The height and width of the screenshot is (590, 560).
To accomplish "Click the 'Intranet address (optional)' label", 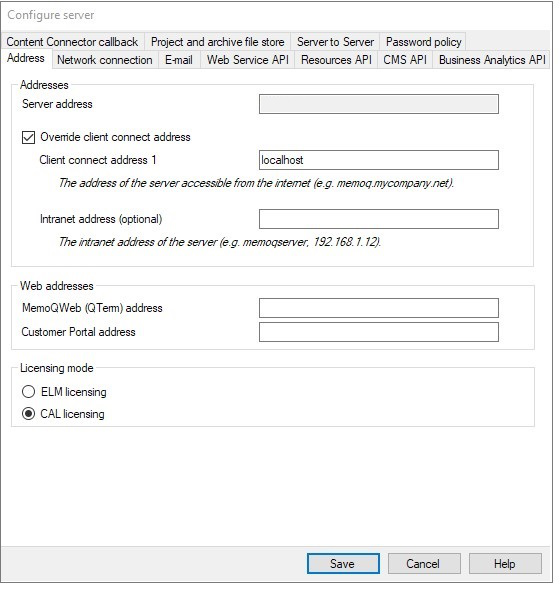I will [101, 219].
